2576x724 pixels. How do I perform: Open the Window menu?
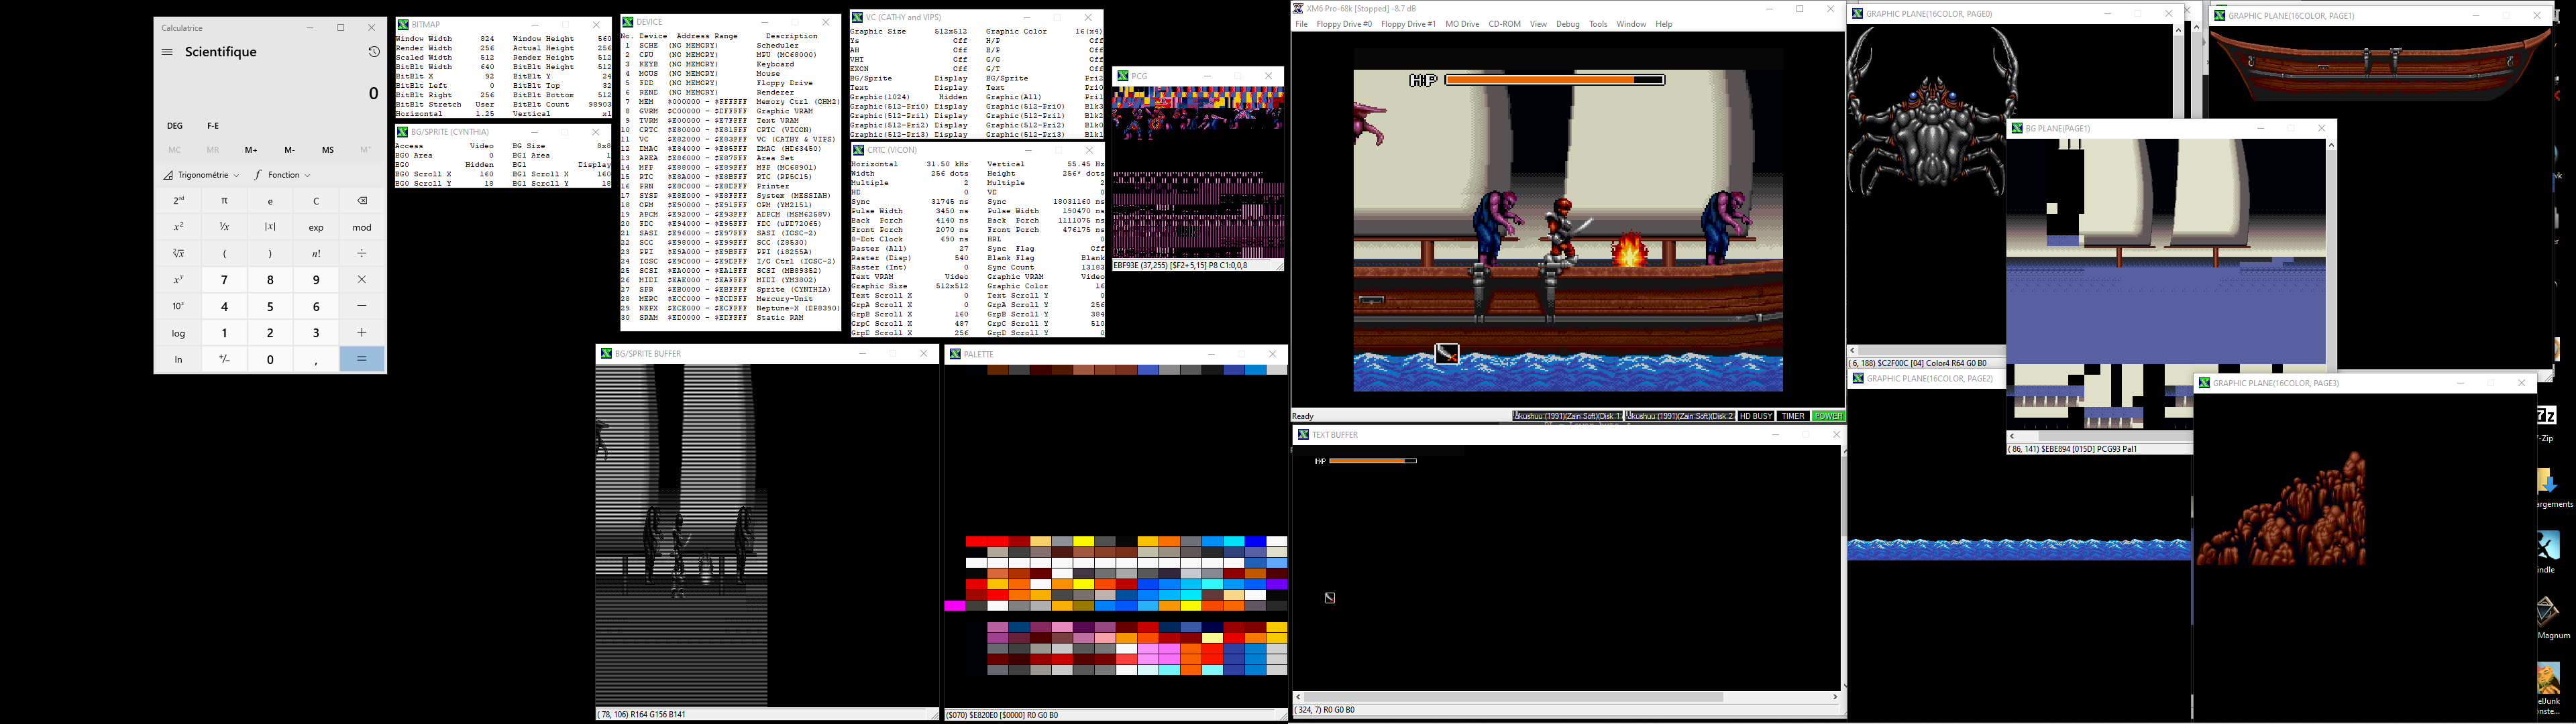pyautogui.click(x=1631, y=24)
